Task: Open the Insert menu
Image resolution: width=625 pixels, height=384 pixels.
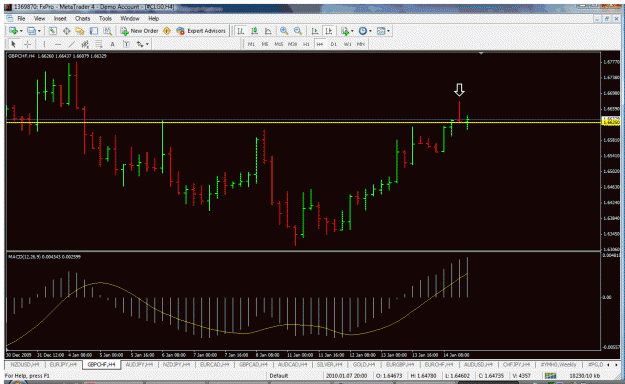Action: click(60, 19)
